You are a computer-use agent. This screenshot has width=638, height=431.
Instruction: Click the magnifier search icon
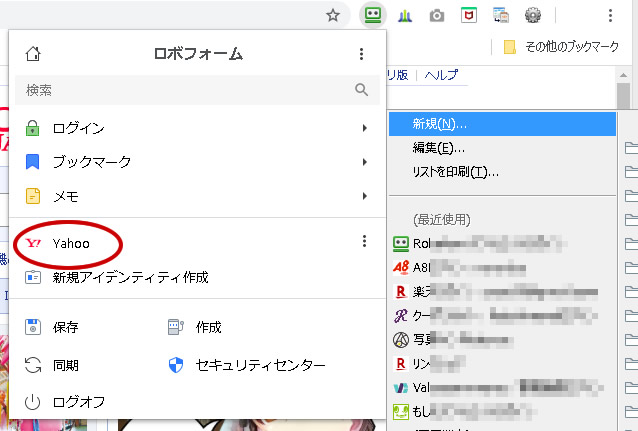point(361,90)
